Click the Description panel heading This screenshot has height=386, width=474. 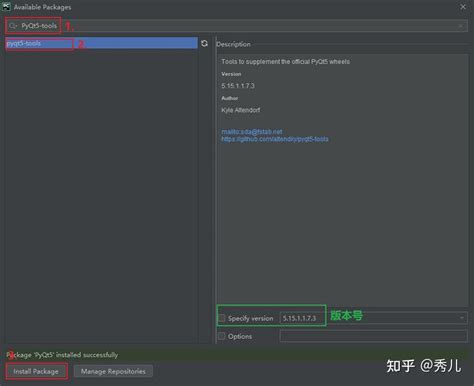(233, 44)
